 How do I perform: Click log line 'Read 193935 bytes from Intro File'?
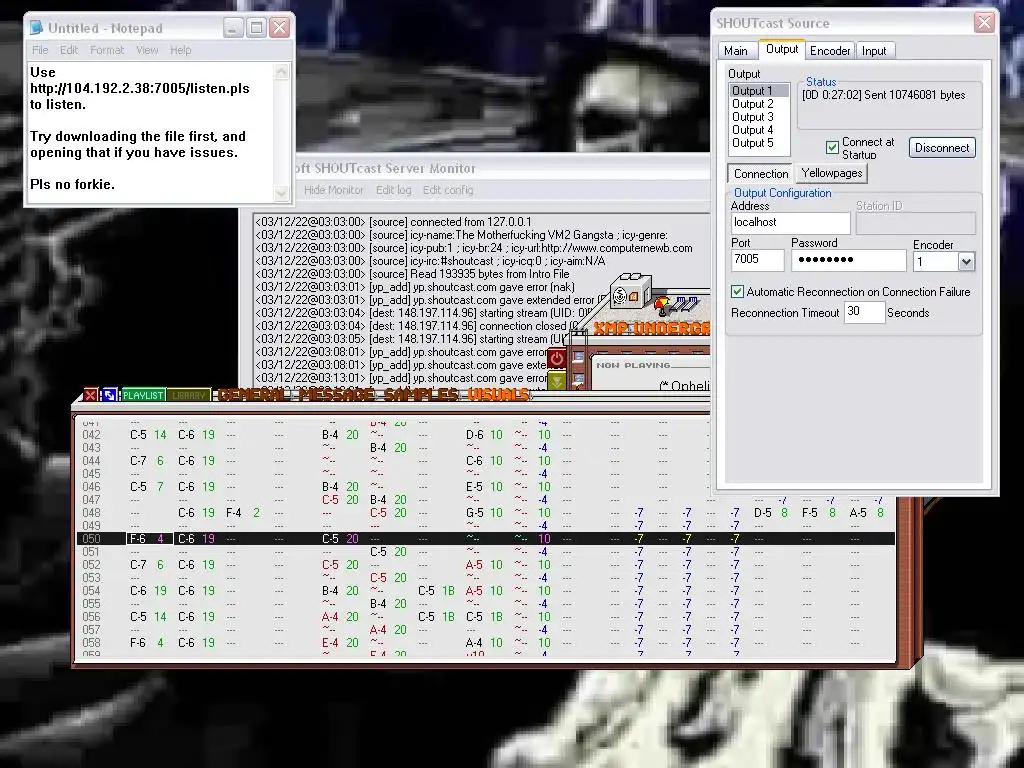point(412,274)
